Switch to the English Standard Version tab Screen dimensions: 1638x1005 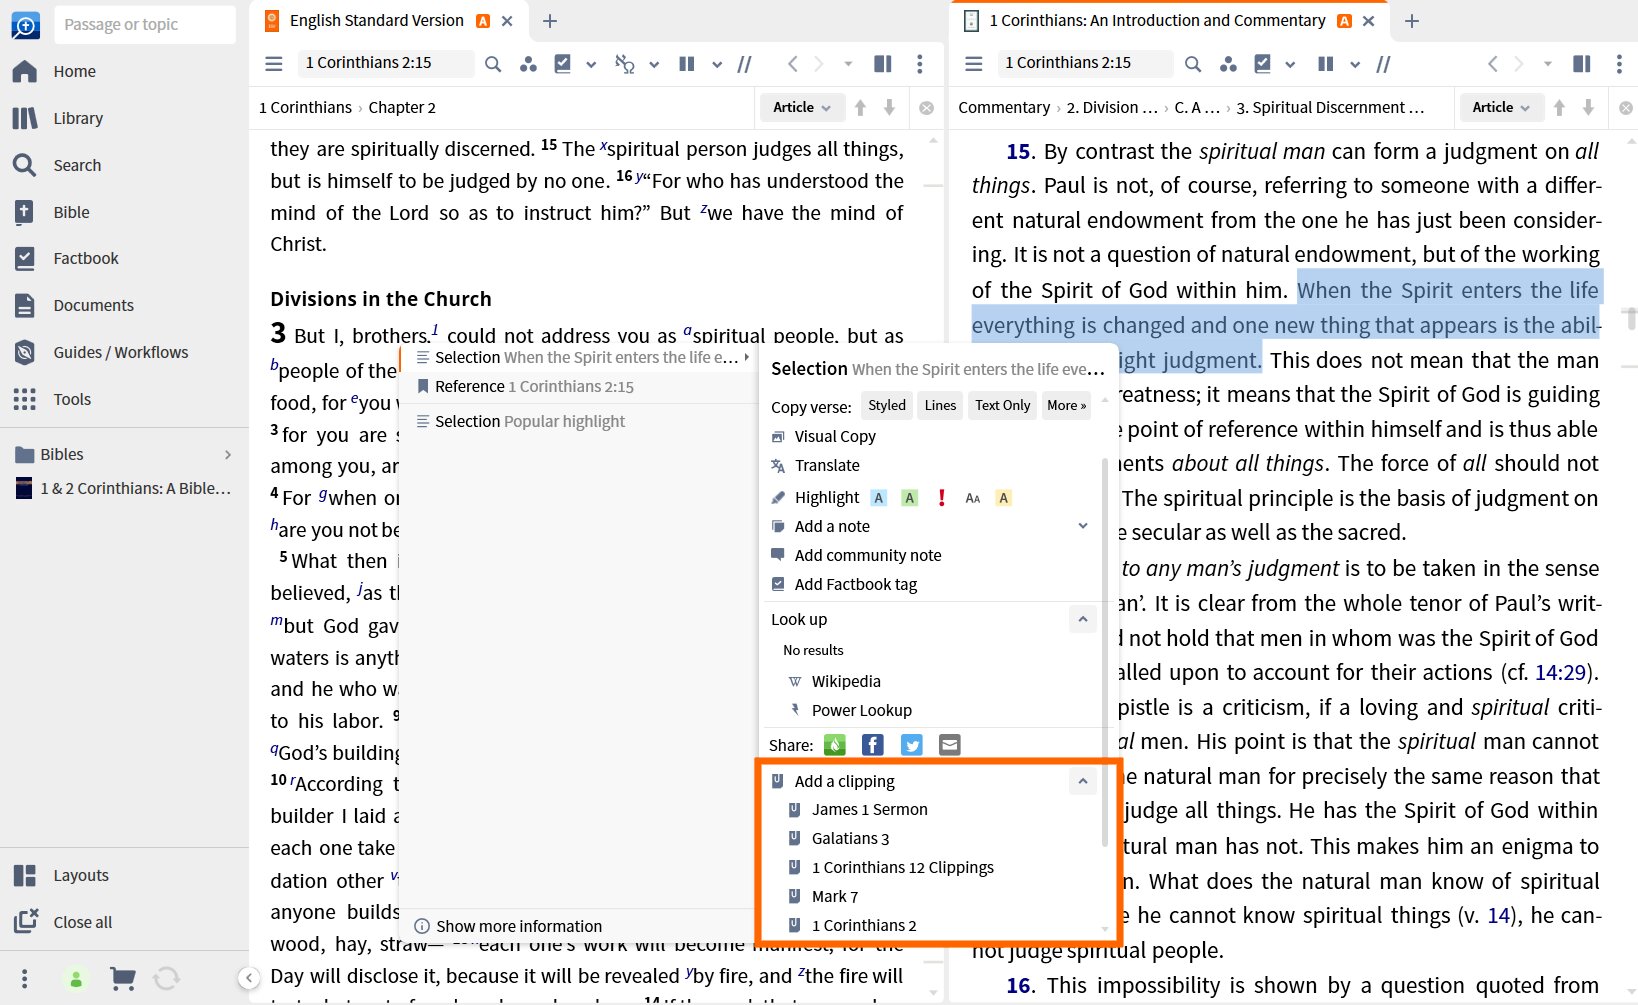(376, 20)
